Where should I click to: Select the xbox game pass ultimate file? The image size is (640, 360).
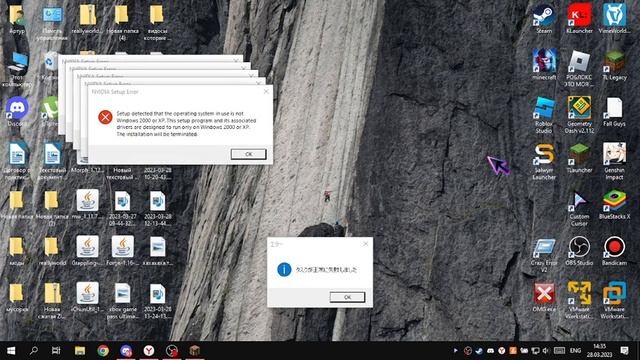point(122,301)
